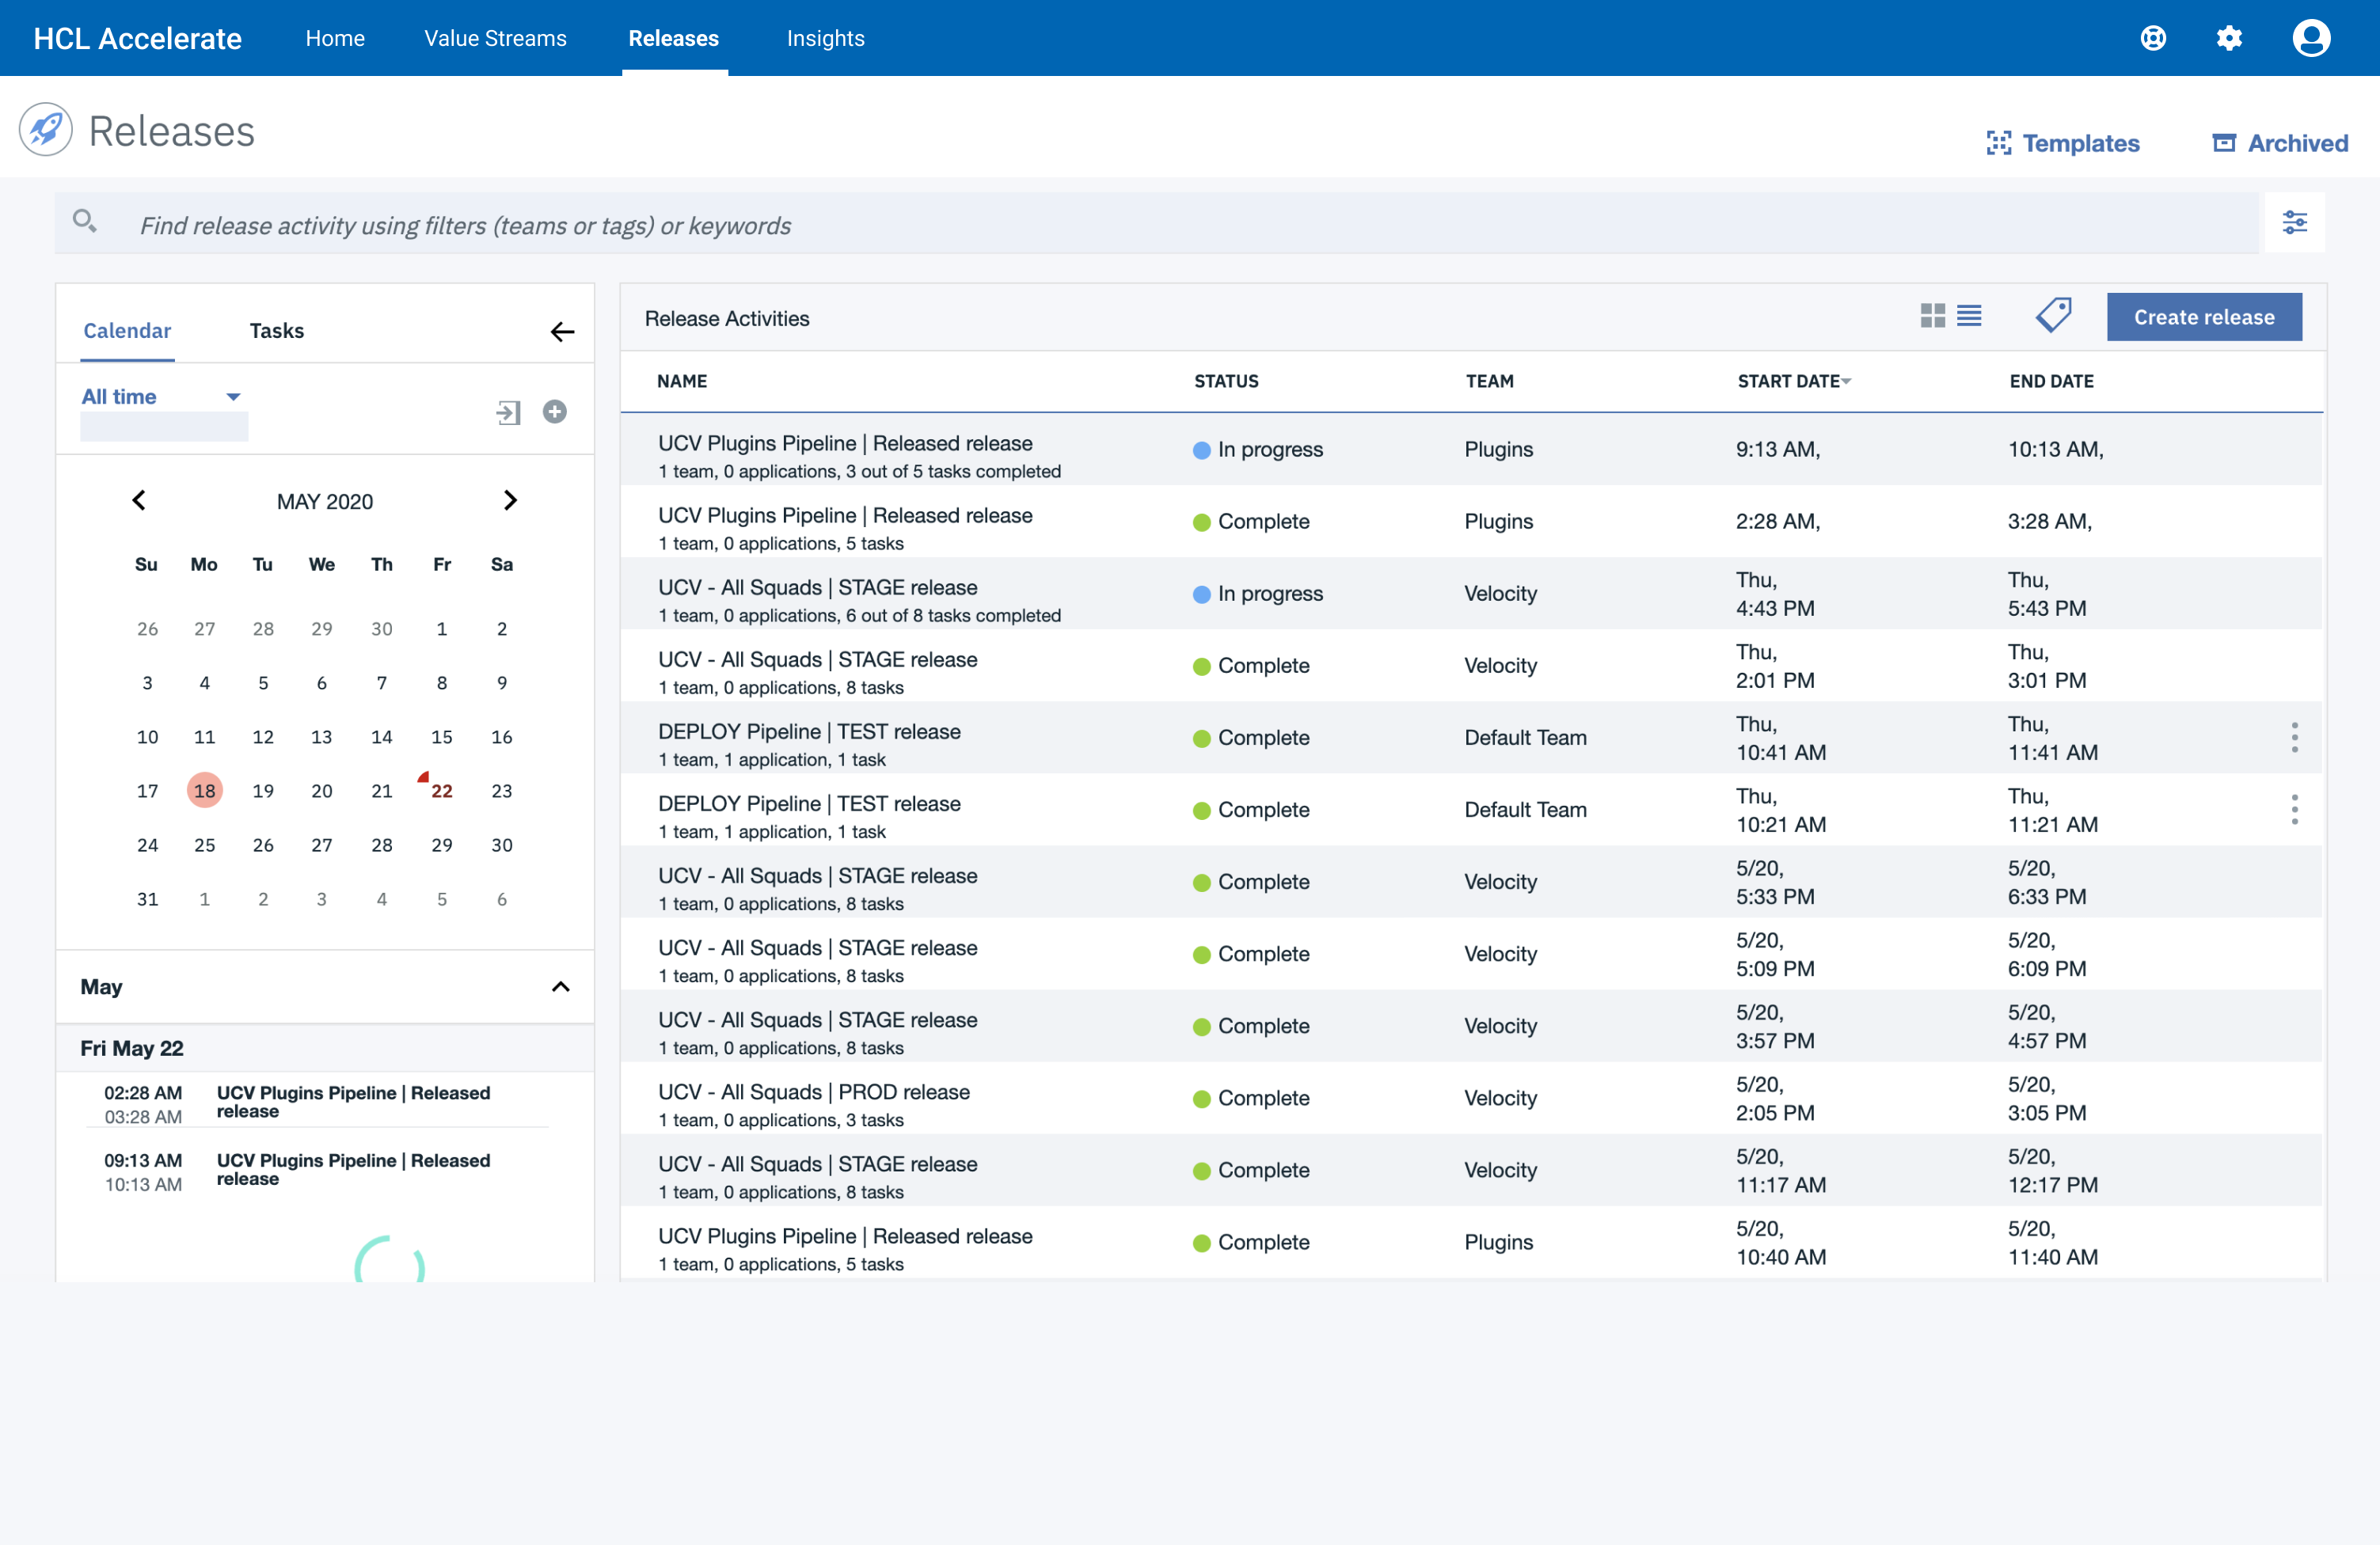Click the import arrow icon beside plus
Viewport: 2380px width, 1545px height.
click(x=508, y=412)
